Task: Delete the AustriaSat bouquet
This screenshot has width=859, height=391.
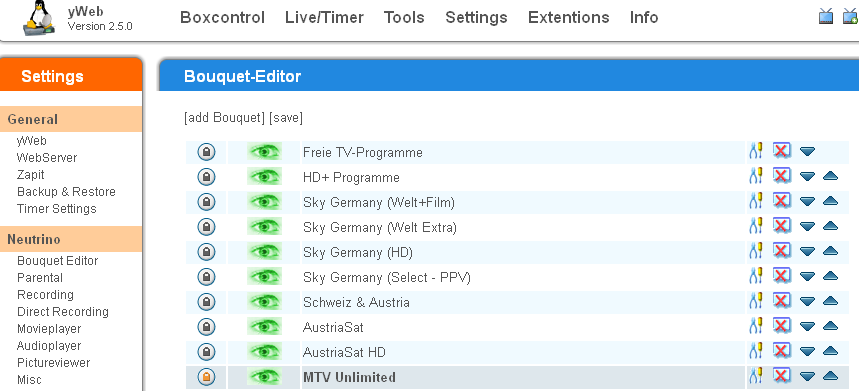Action: (782, 326)
